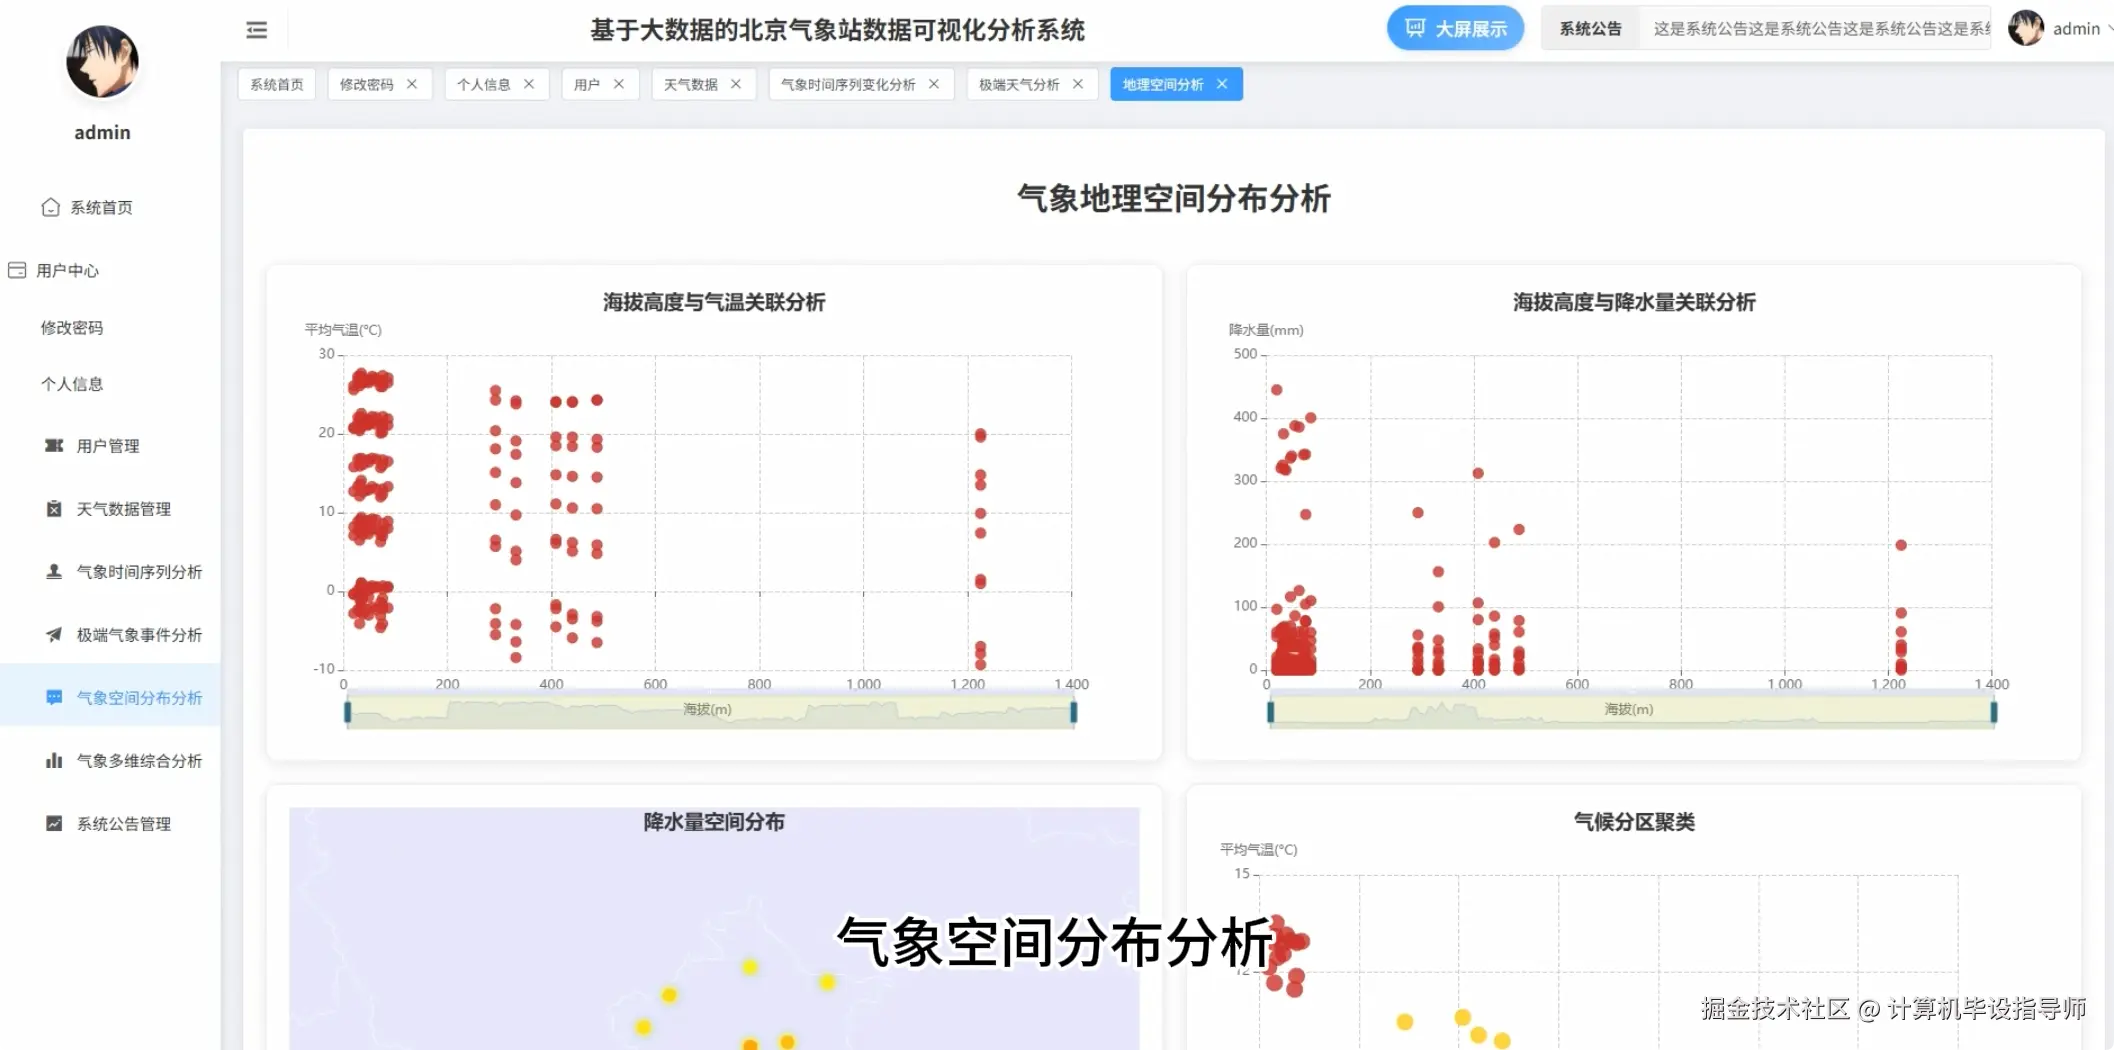Close the 地理空间分析 tab

click(x=1222, y=84)
